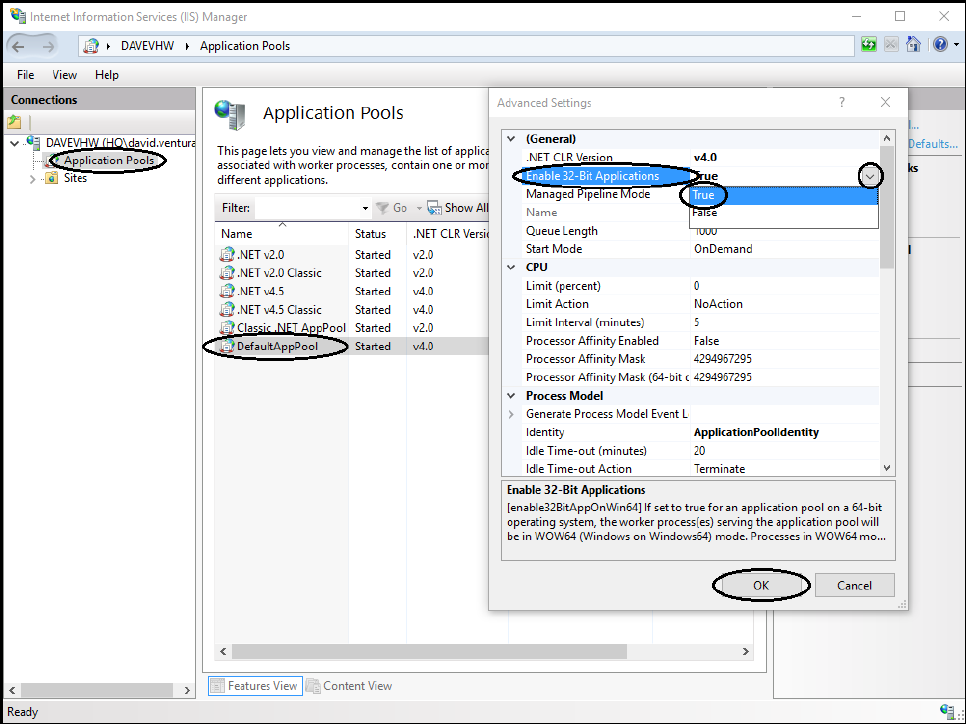Select Application Pools in Connections tree
Image resolution: width=966 pixels, height=724 pixels.
click(109, 160)
